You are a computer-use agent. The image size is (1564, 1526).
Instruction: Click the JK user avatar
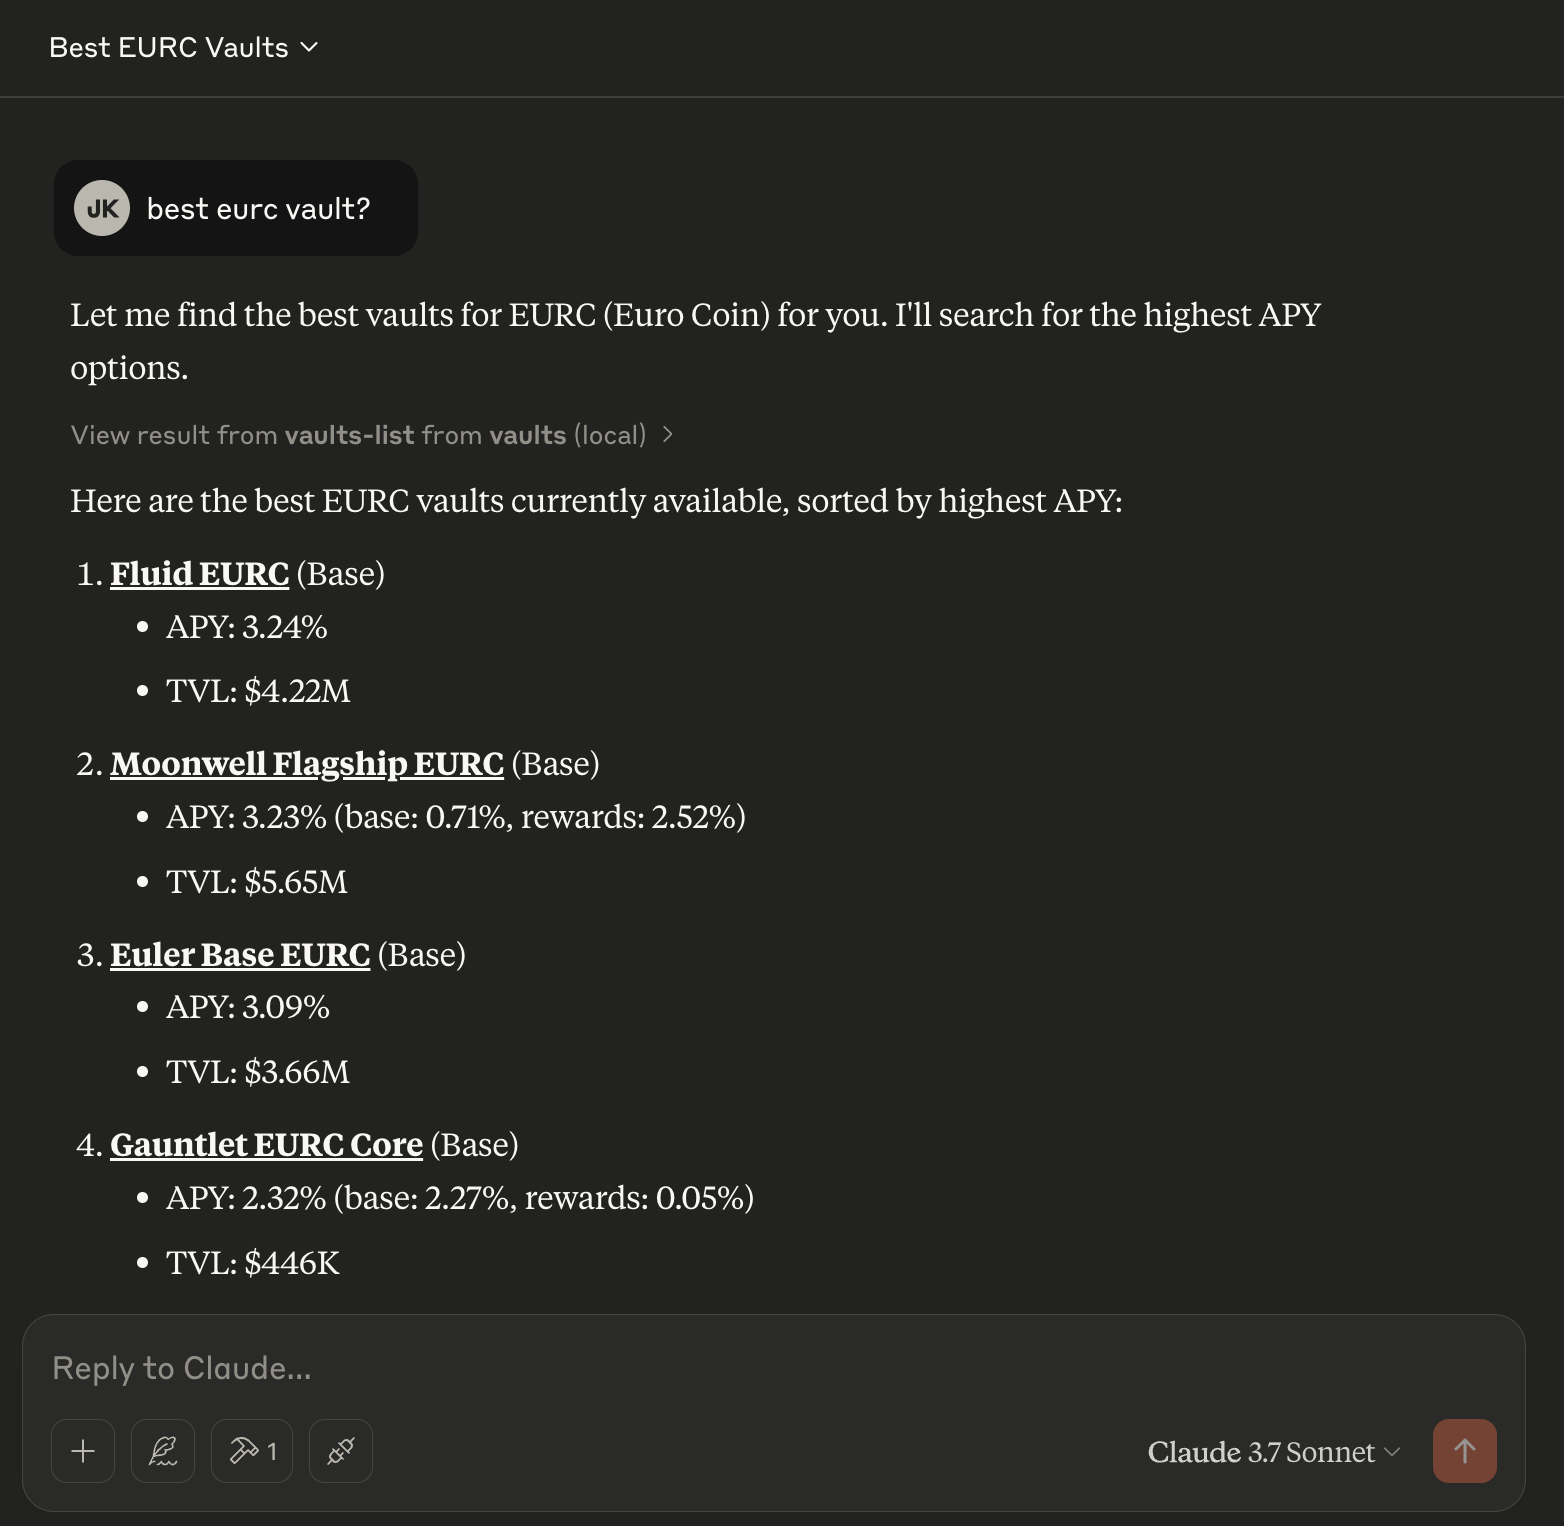point(102,208)
